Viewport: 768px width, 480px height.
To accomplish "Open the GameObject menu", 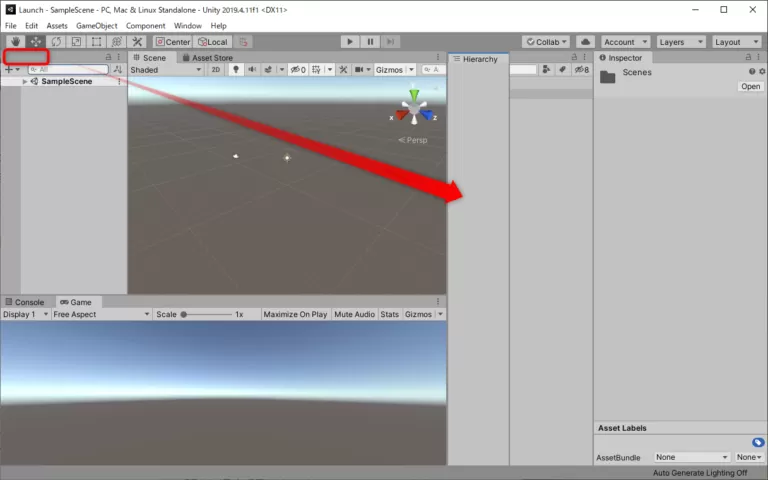I will pyautogui.click(x=97, y=25).
